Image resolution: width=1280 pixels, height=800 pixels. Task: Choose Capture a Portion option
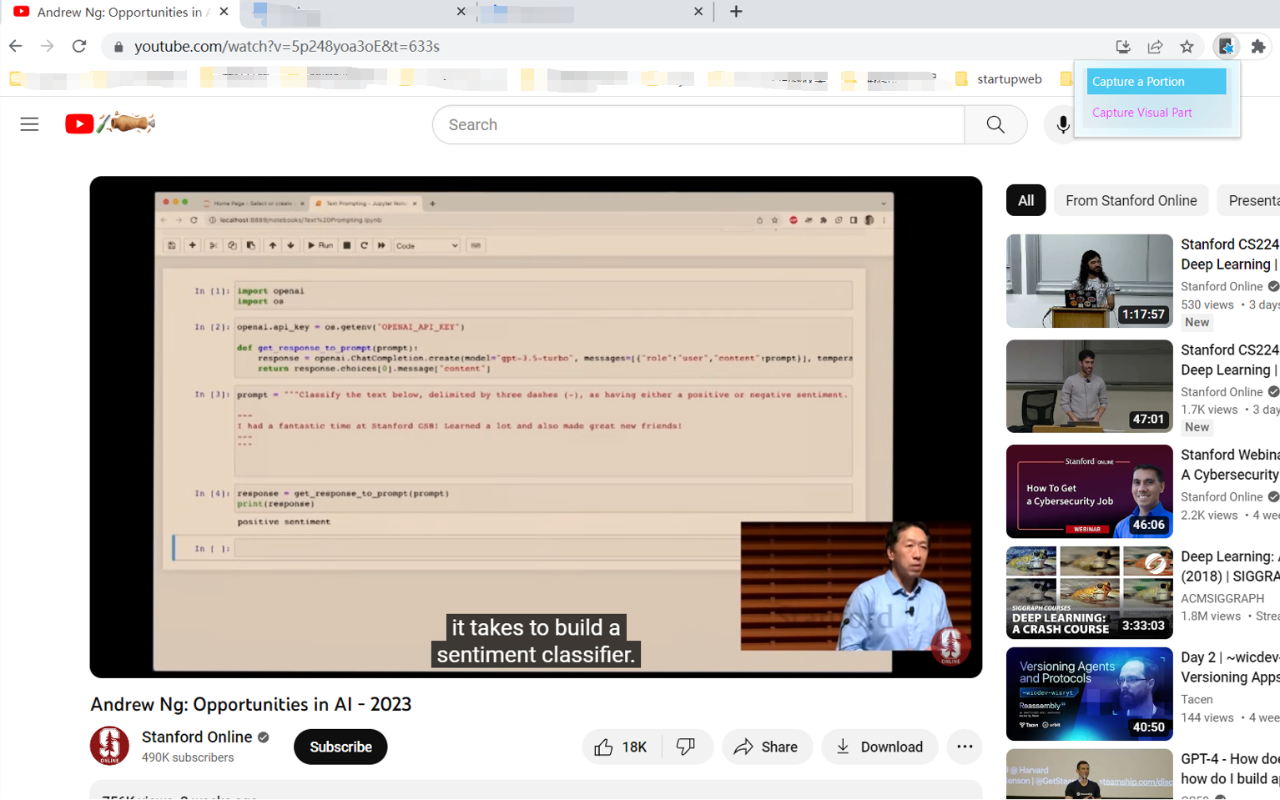pos(1156,82)
